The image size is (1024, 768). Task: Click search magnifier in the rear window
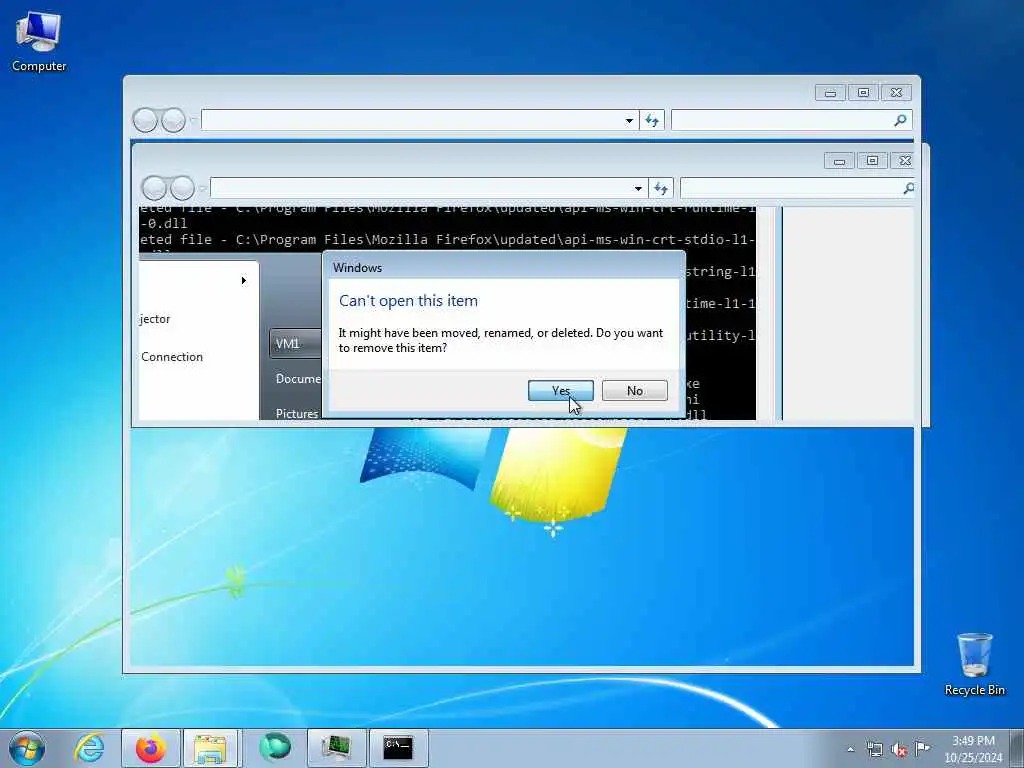pos(901,120)
